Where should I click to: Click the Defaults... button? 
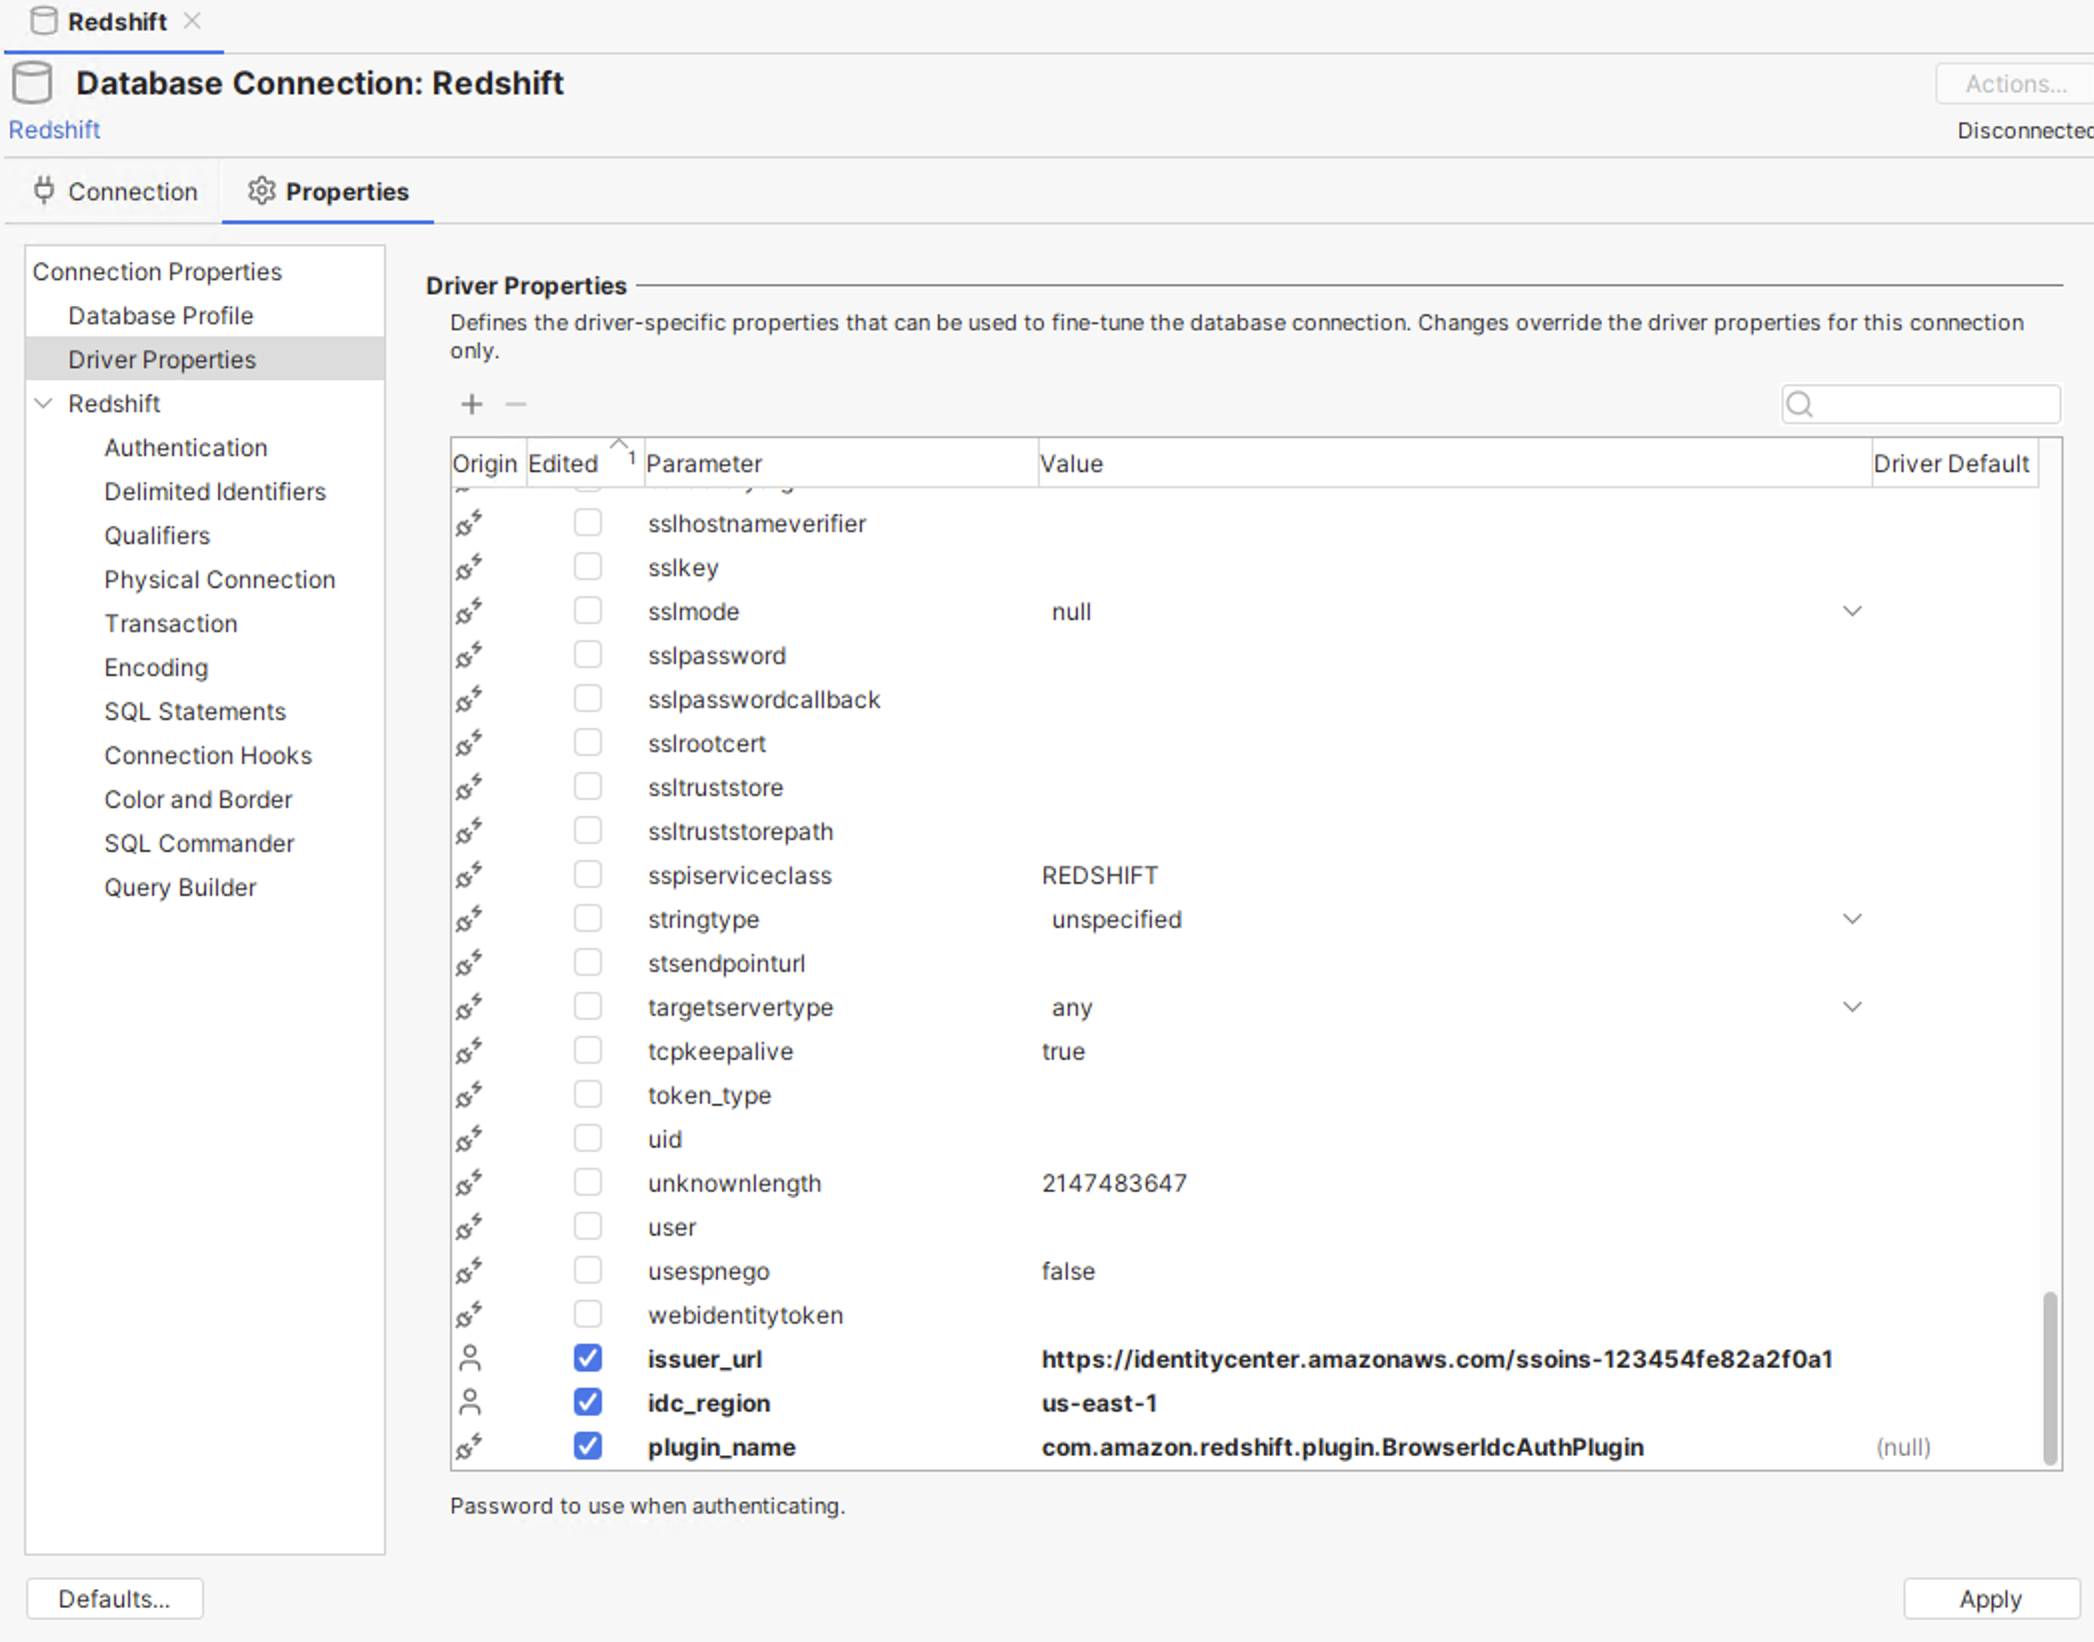click(x=115, y=1598)
